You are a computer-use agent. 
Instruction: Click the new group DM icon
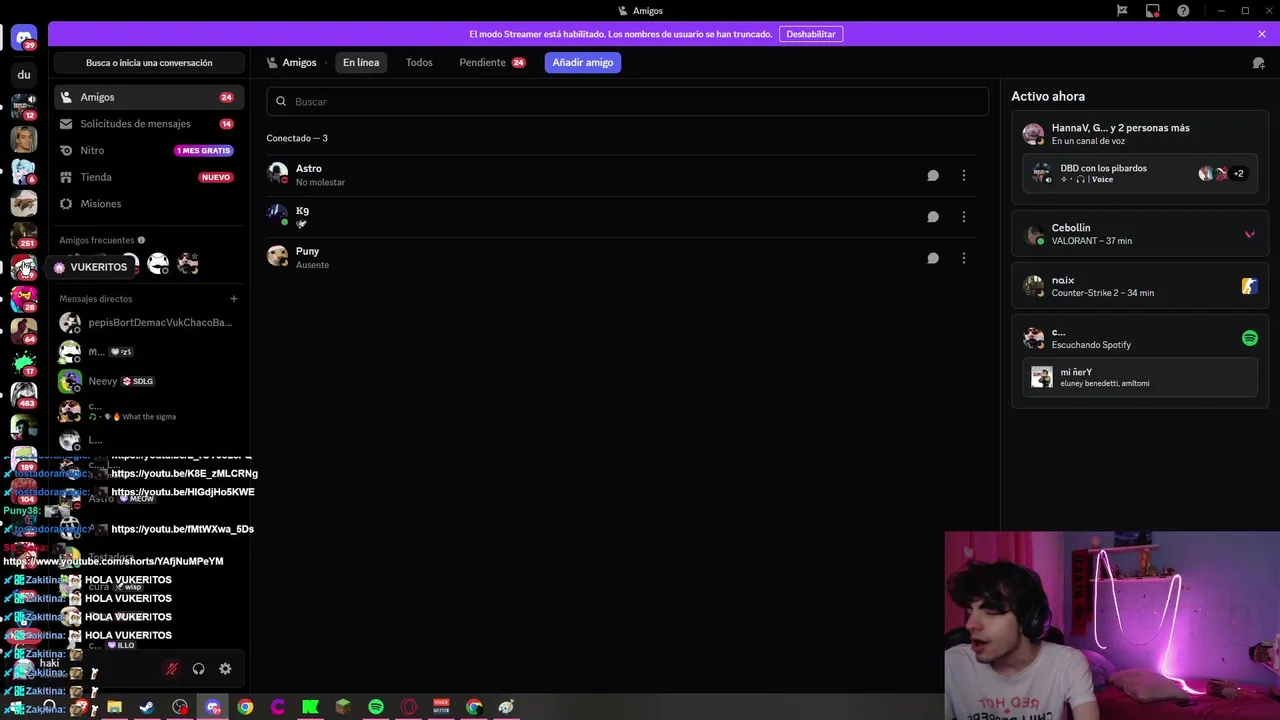1259,63
